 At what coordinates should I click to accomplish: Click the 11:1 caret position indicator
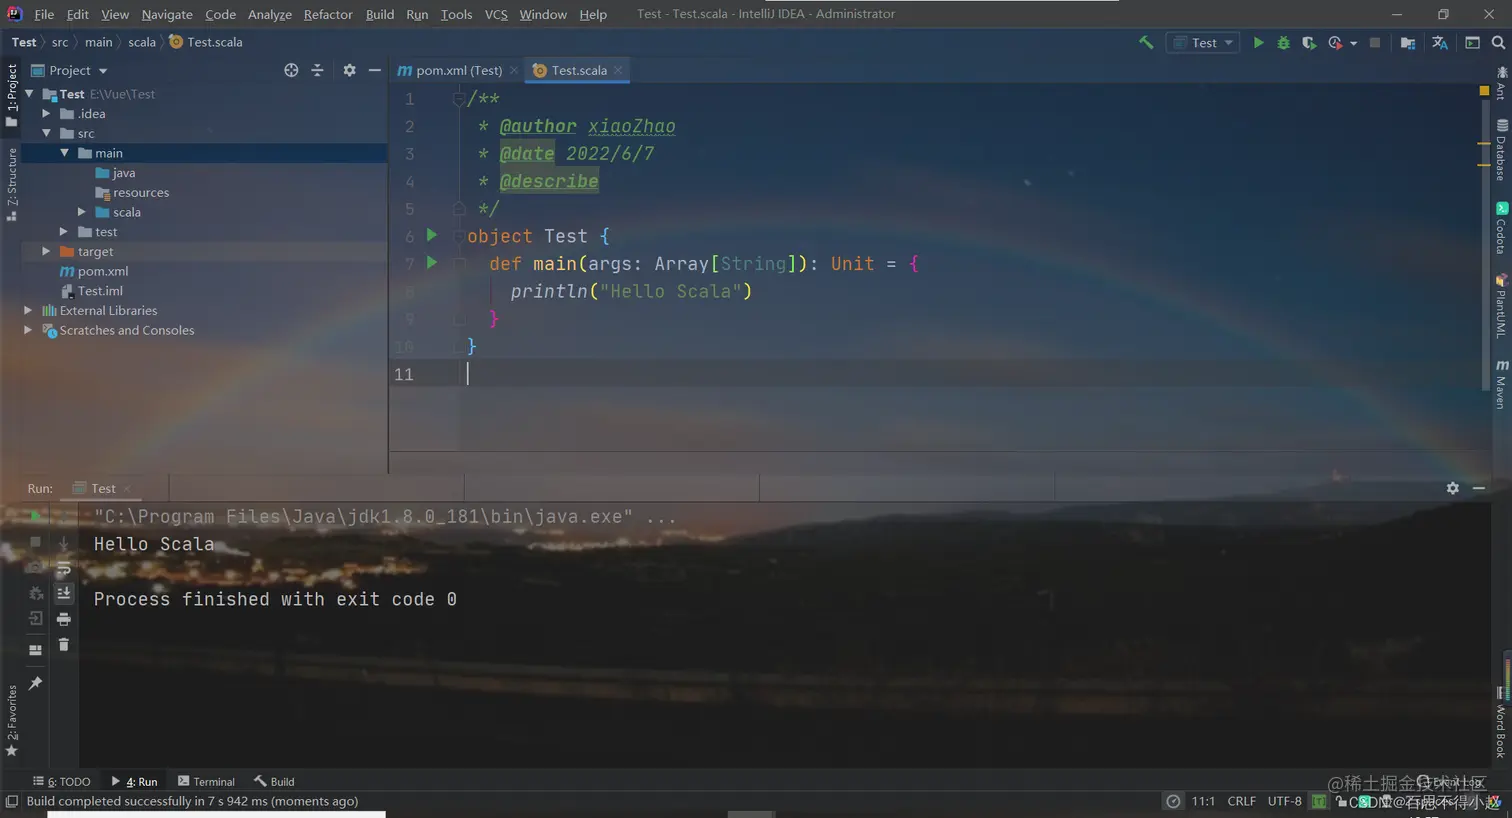pyautogui.click(x=1203, y=801)
